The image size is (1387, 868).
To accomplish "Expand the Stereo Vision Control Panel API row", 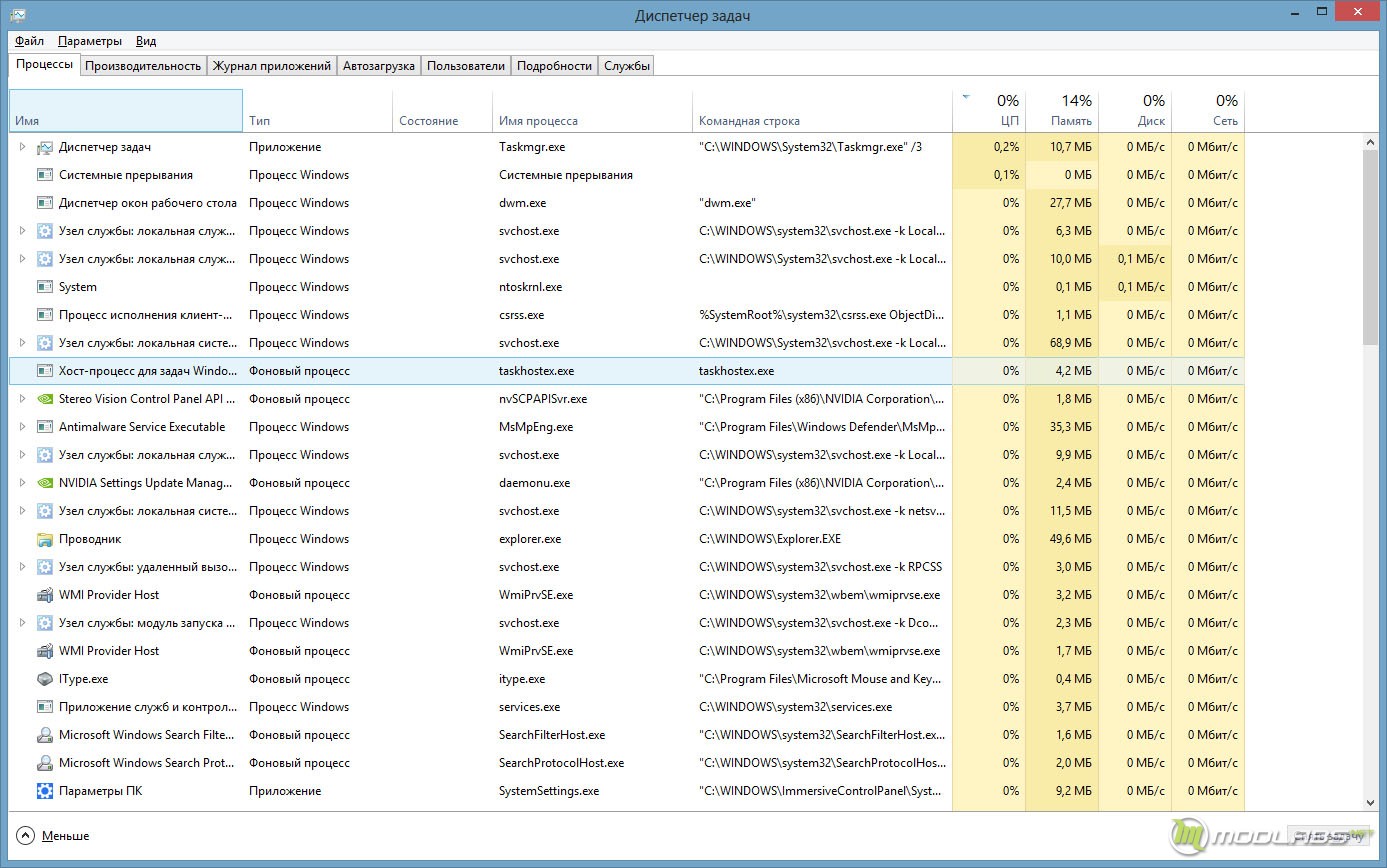I will click(23, 399).
